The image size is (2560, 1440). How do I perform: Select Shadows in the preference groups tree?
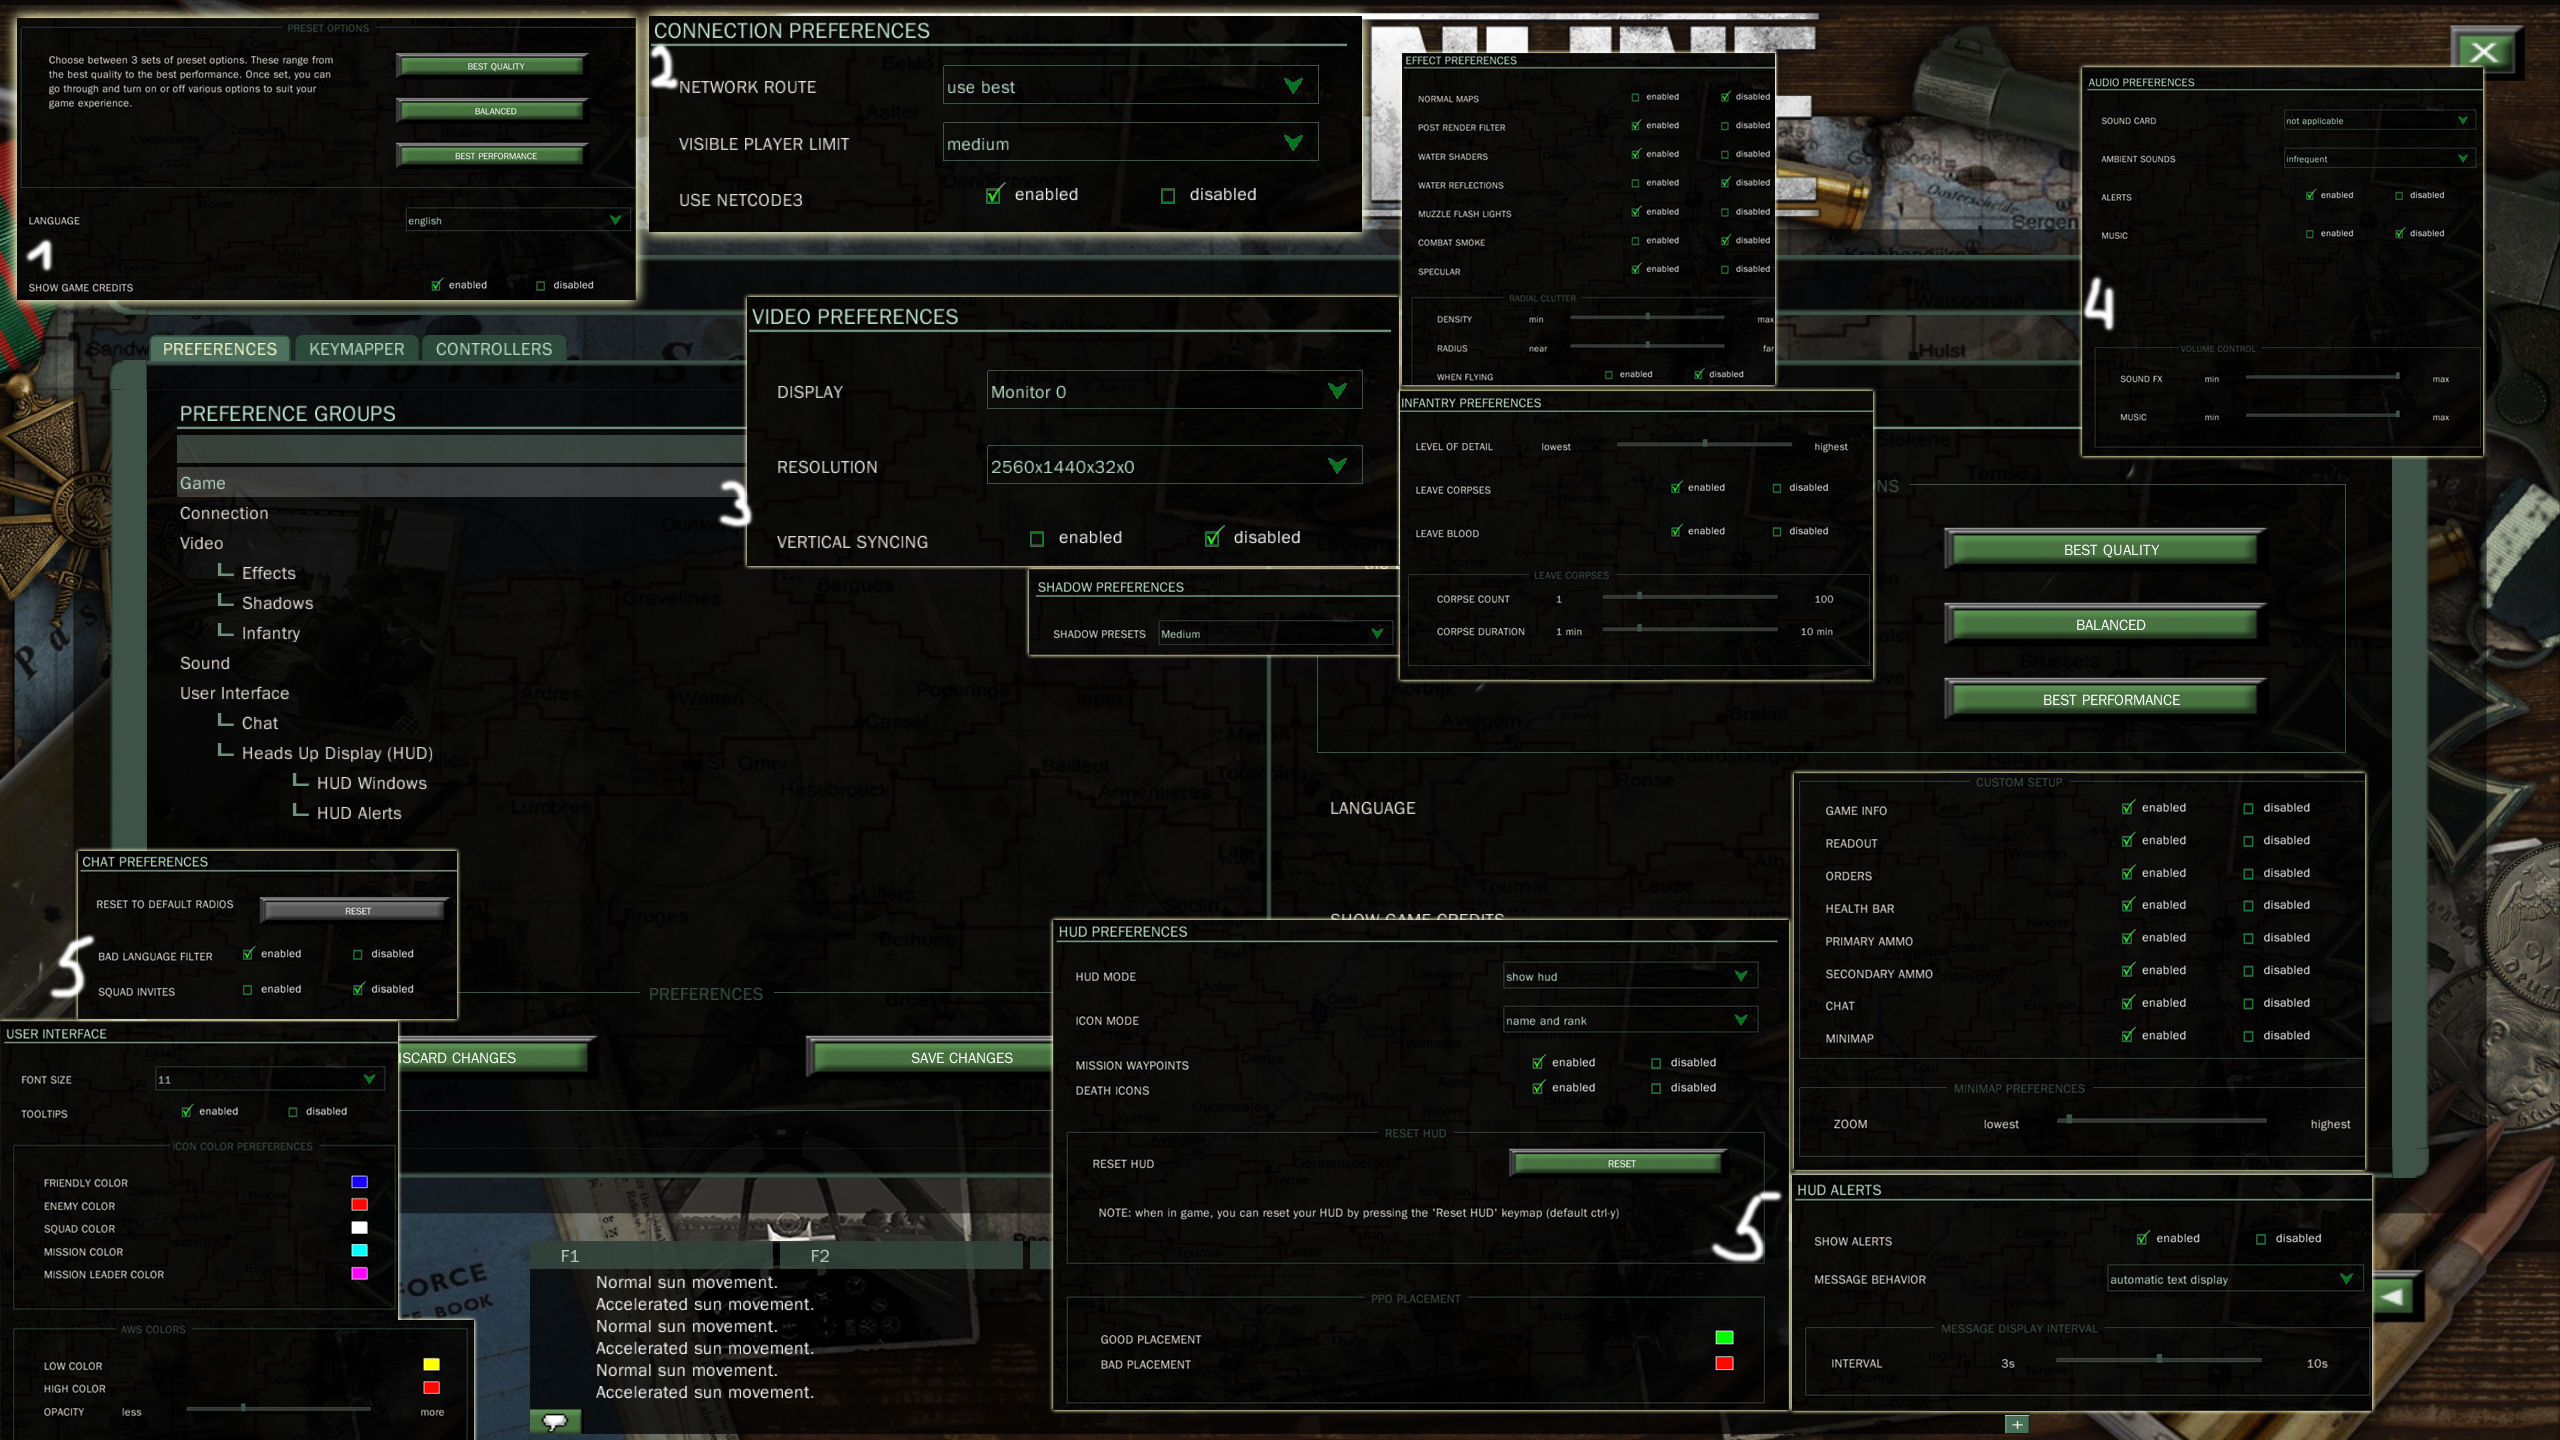click(x=277, y=603)
